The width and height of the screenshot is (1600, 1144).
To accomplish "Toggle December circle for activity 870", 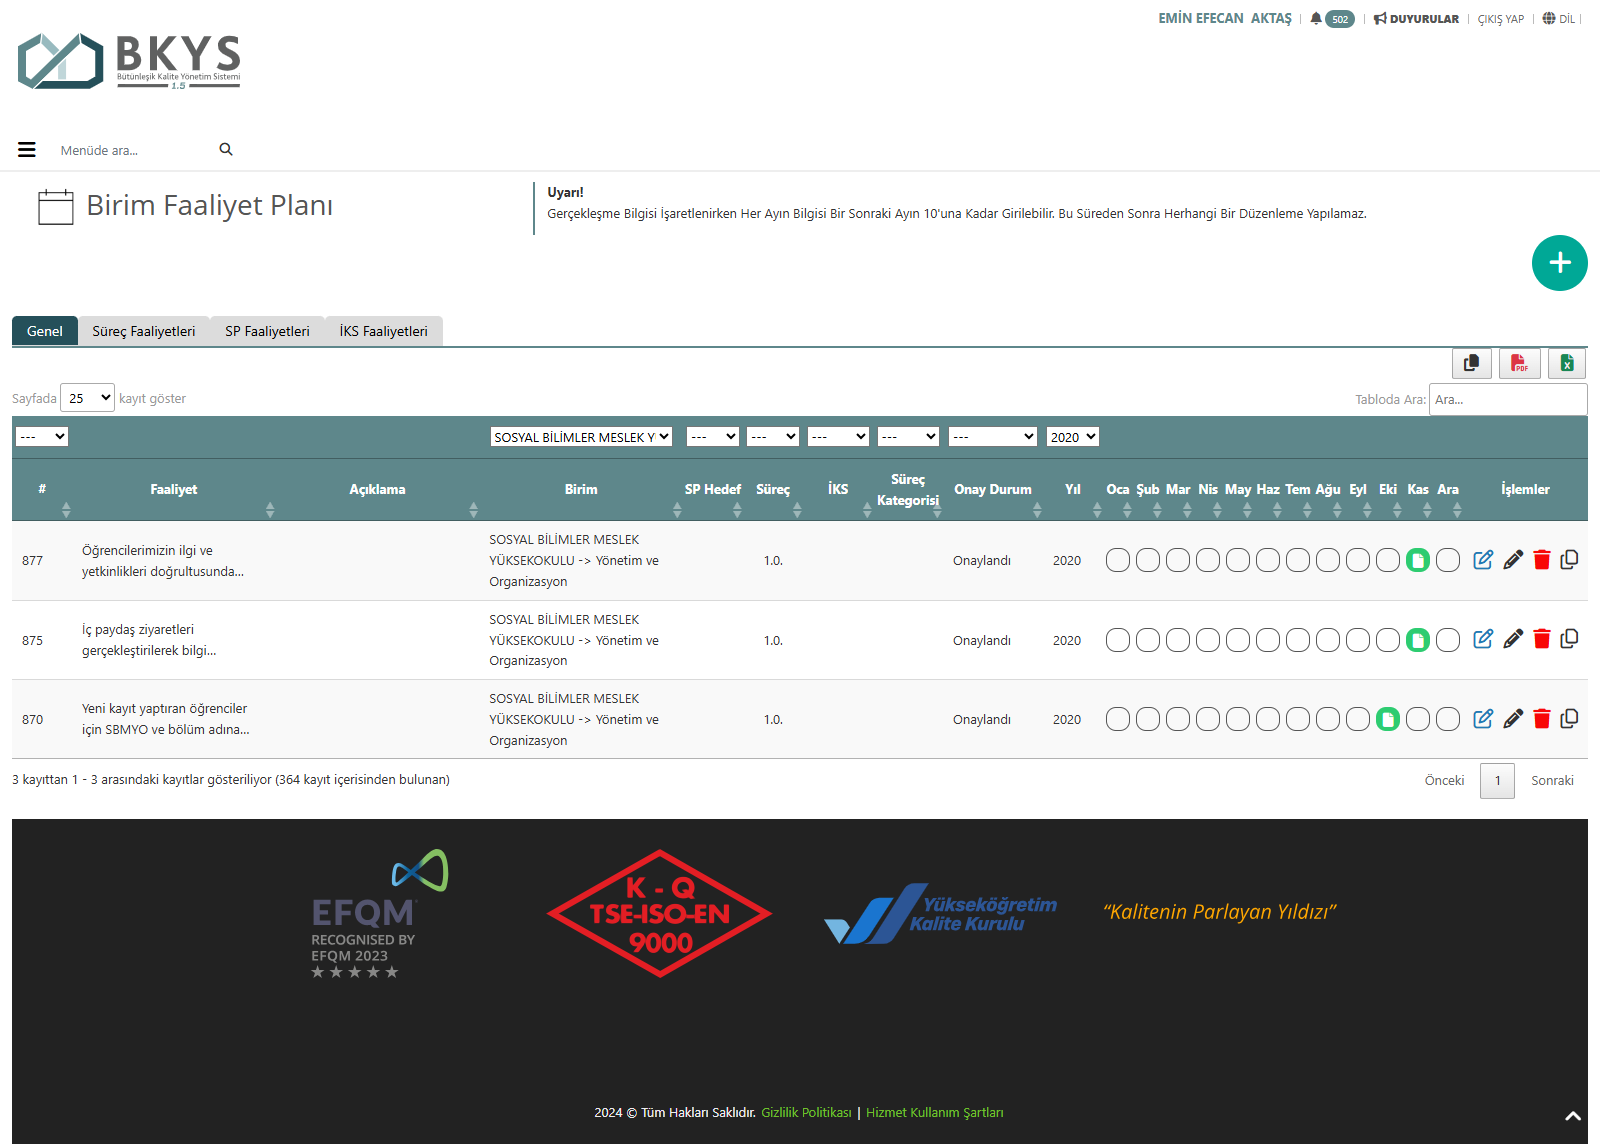I will coord(1447,719).
